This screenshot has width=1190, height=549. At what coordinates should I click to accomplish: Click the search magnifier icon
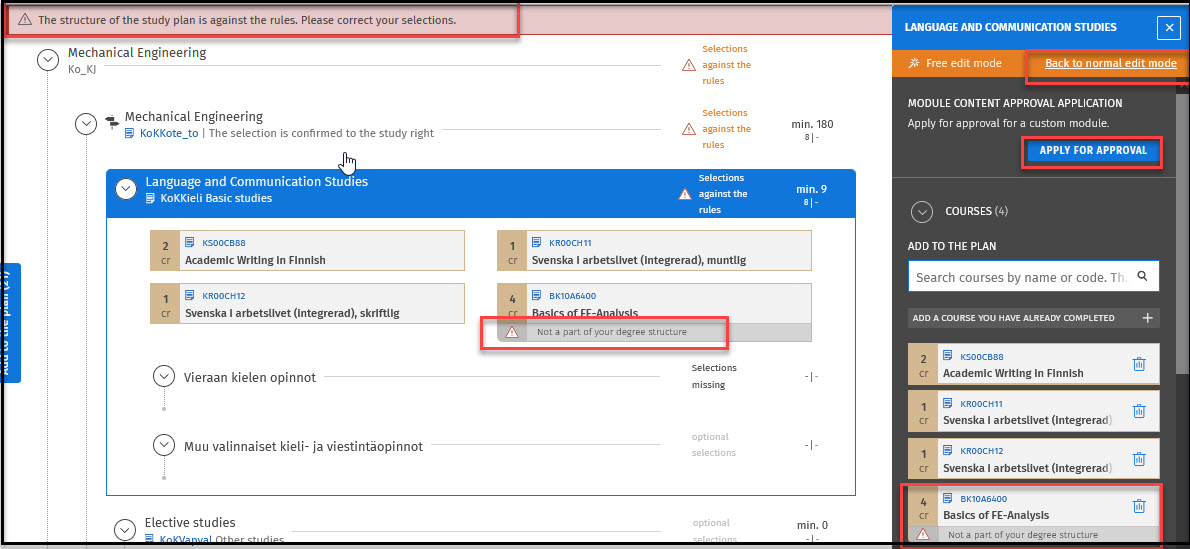coord(1142,277)
